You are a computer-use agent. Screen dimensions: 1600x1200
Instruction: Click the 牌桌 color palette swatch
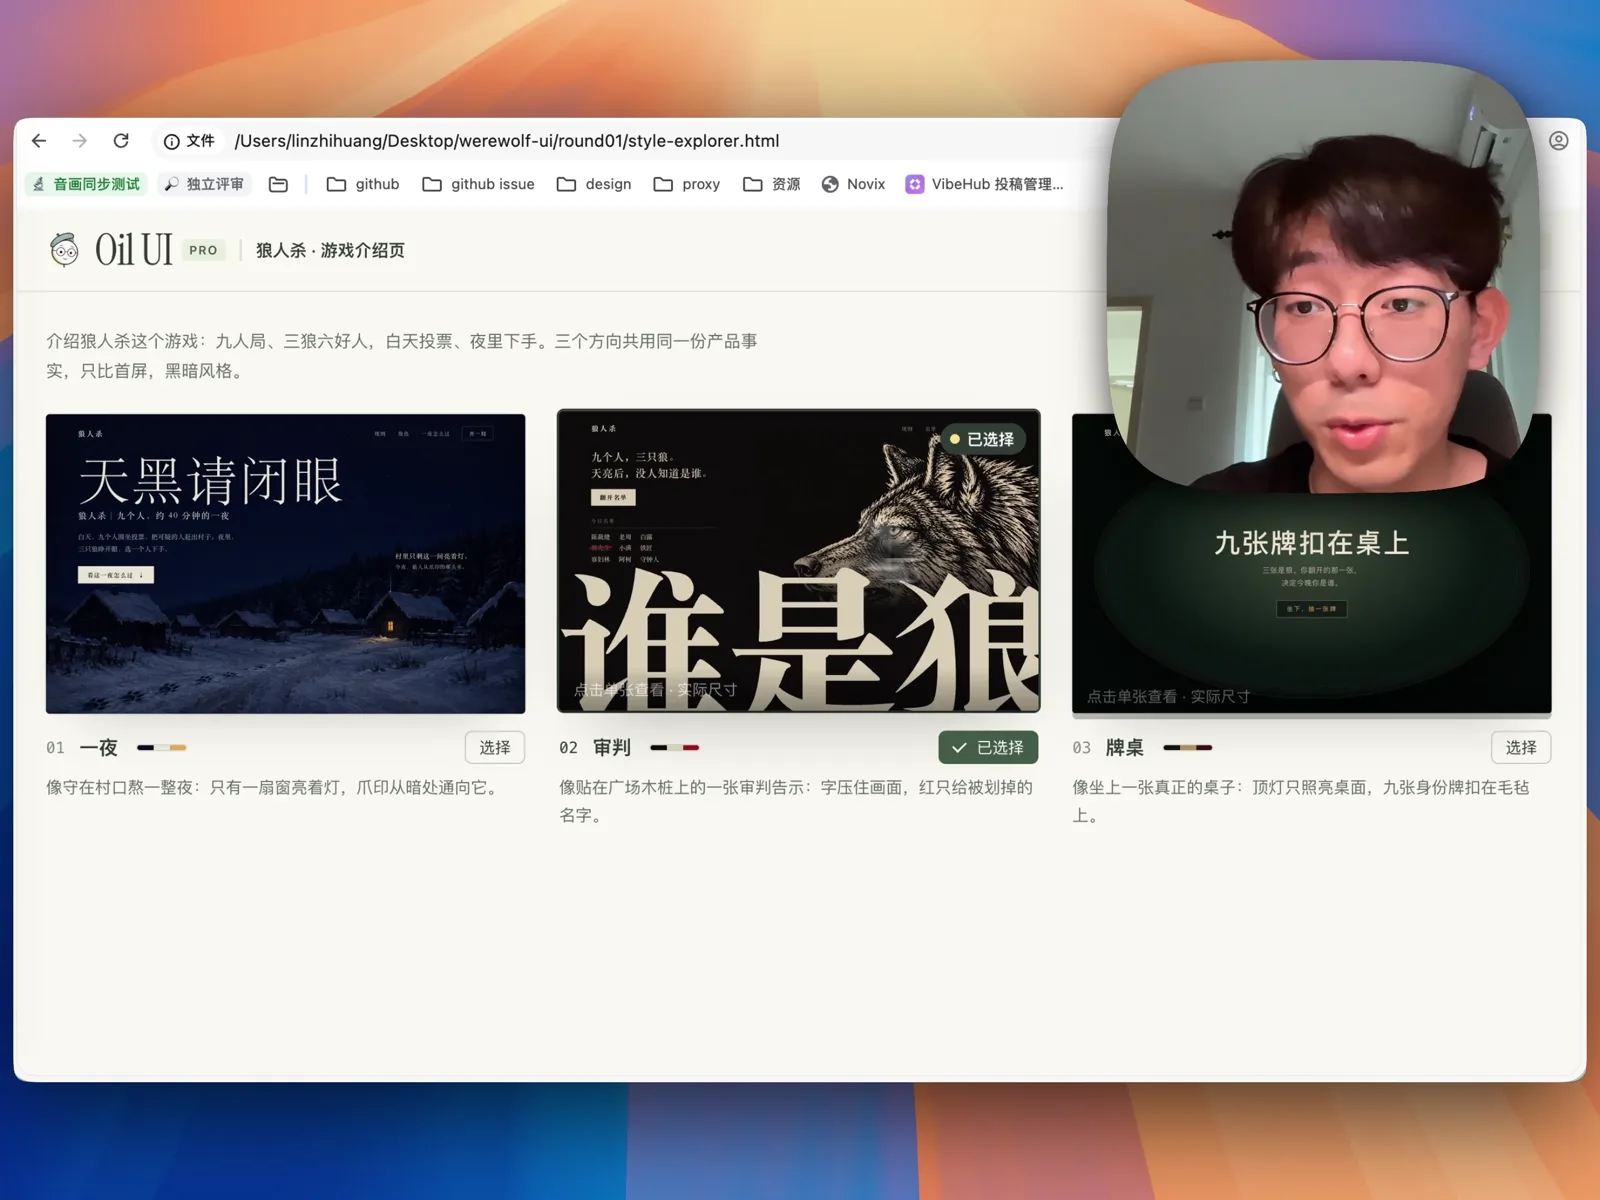pyautogui.click(x=1188, y=747)
